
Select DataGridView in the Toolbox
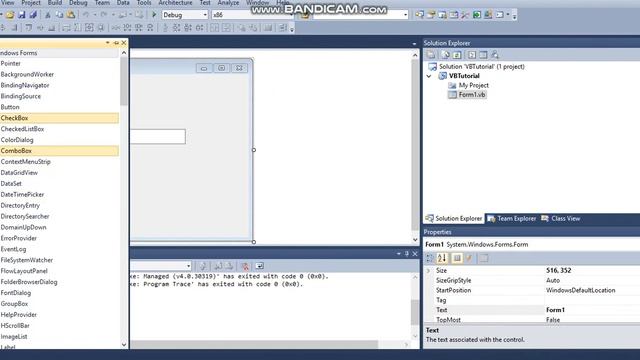[x=59, y=173]
